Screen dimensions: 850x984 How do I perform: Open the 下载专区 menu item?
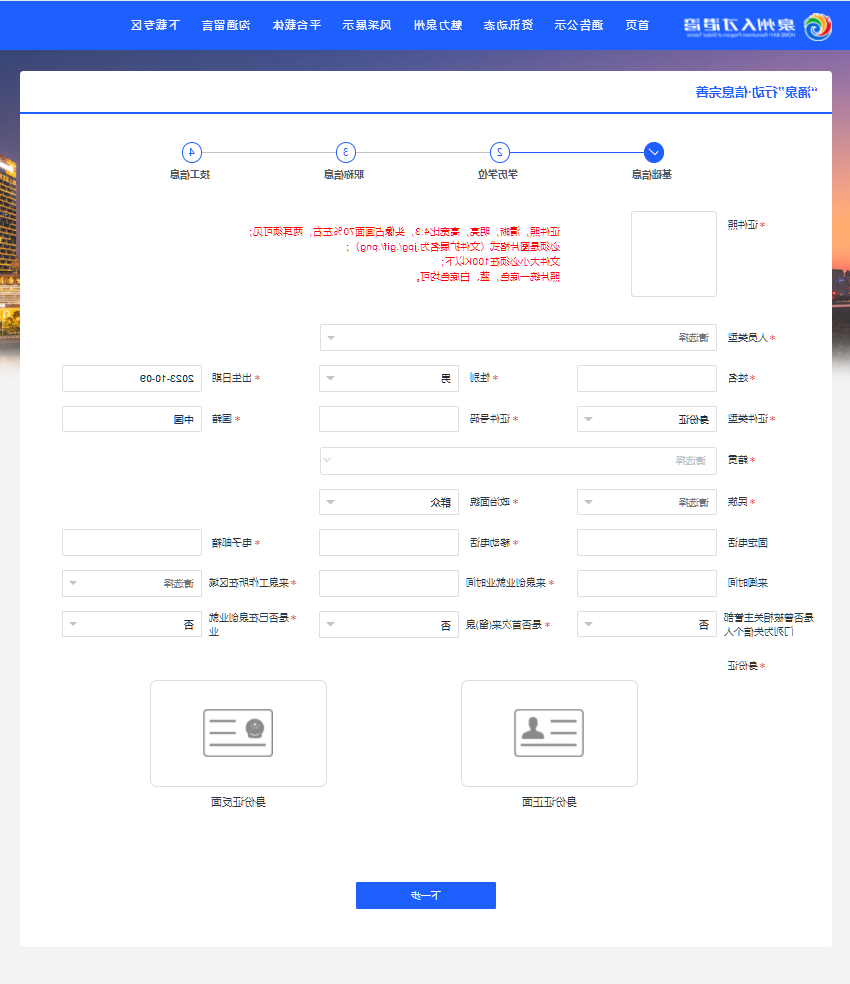(155, 25)
